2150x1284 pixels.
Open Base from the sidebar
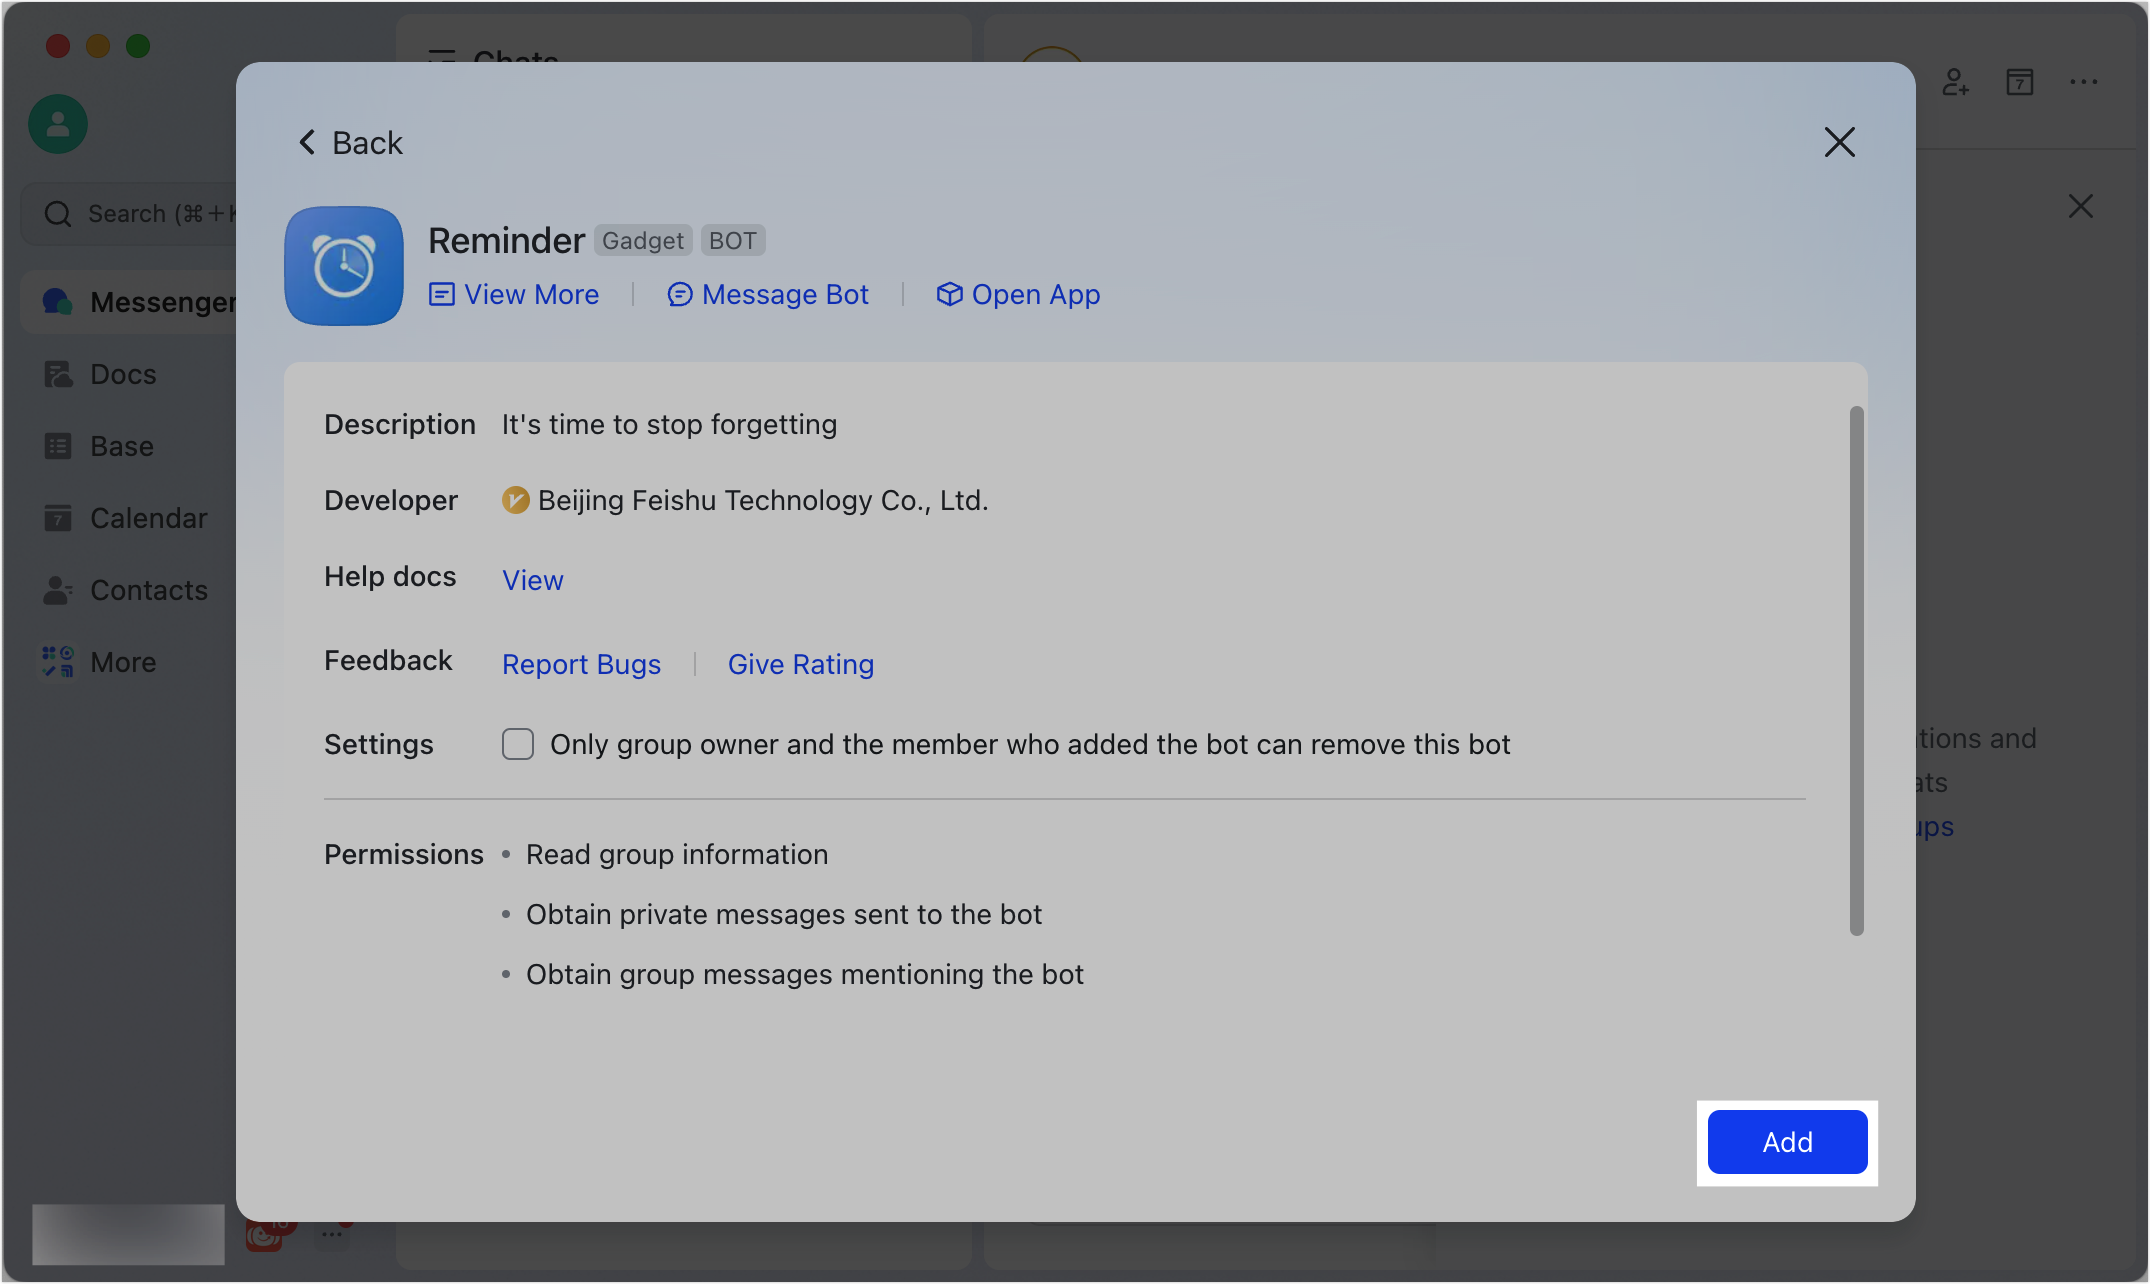[121, 446]
